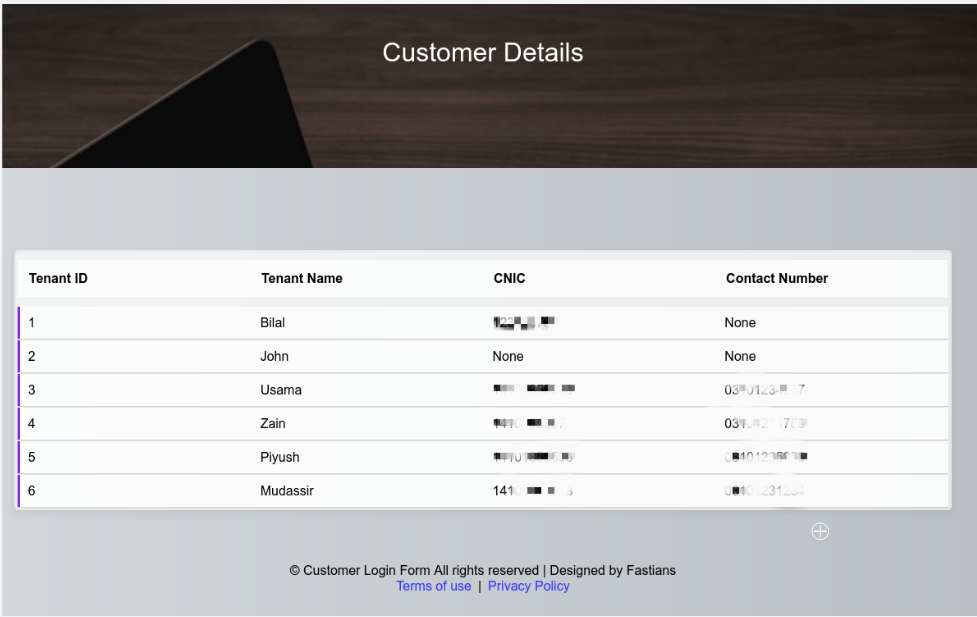Click Tenant ID 1 cell
Image resolution: width=977 pixels, height=617 pixels.
click(x=31, y=323)
